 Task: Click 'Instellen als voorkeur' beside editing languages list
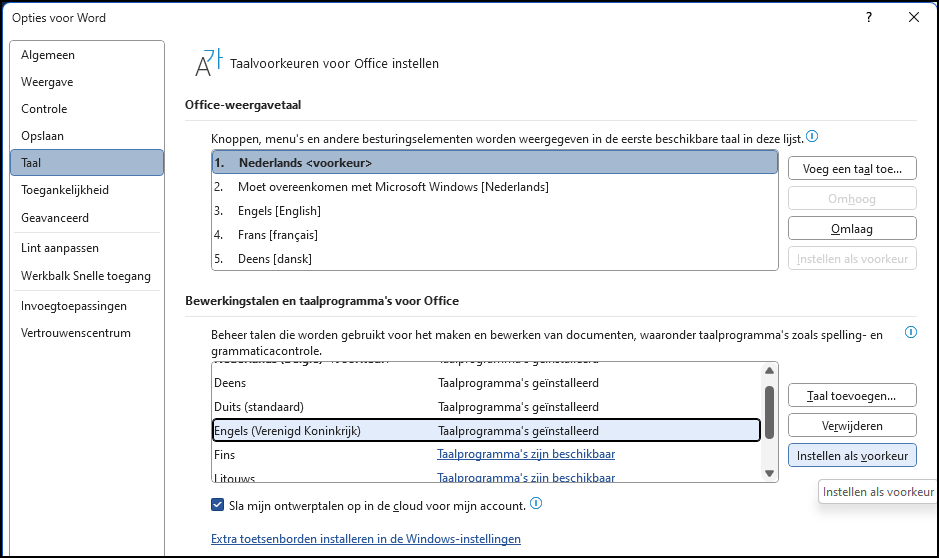(x=852, y=456)
